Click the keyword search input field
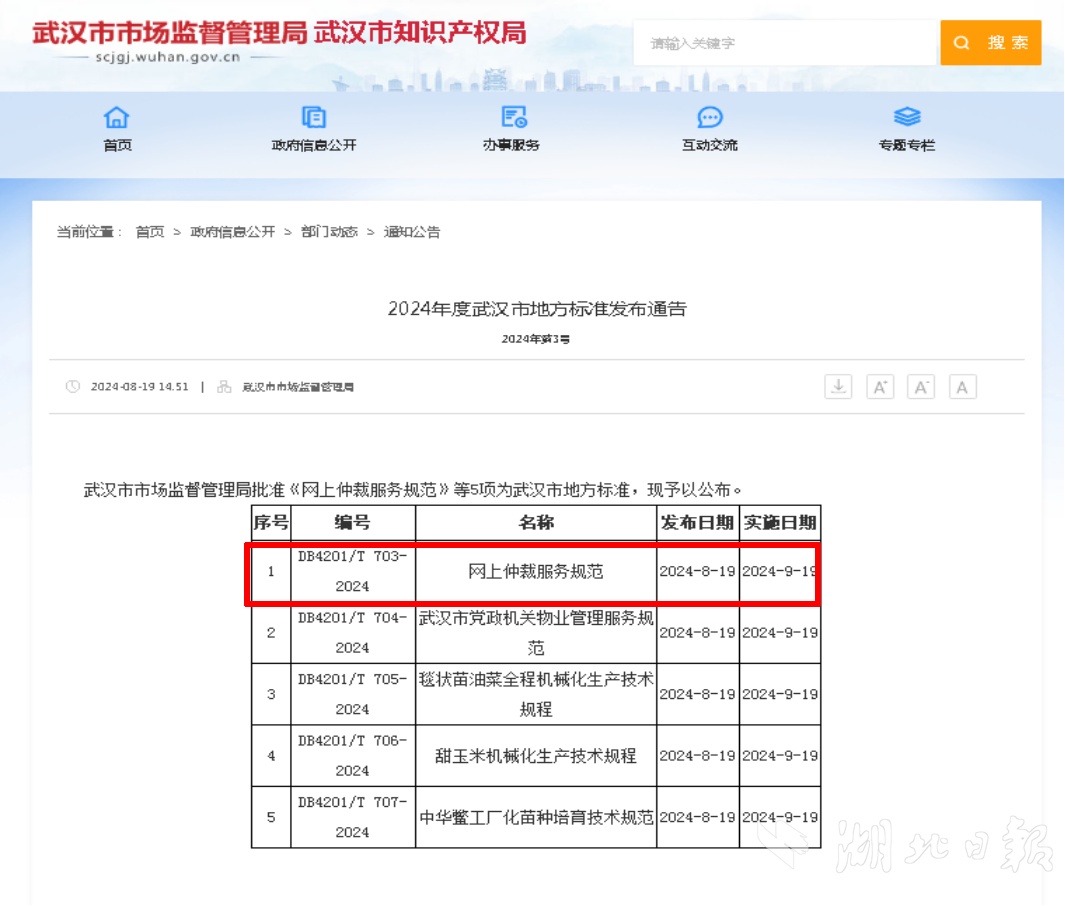 click(x=785, y=43)
